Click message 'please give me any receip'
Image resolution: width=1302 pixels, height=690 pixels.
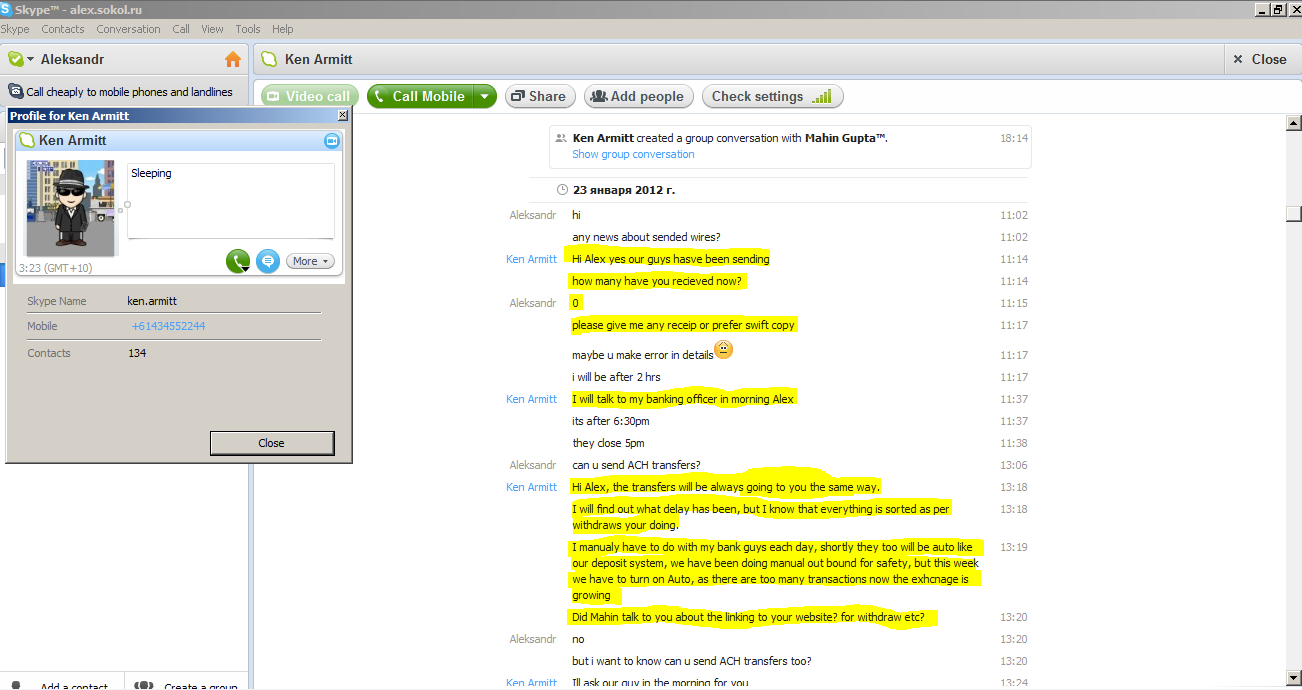684,325
